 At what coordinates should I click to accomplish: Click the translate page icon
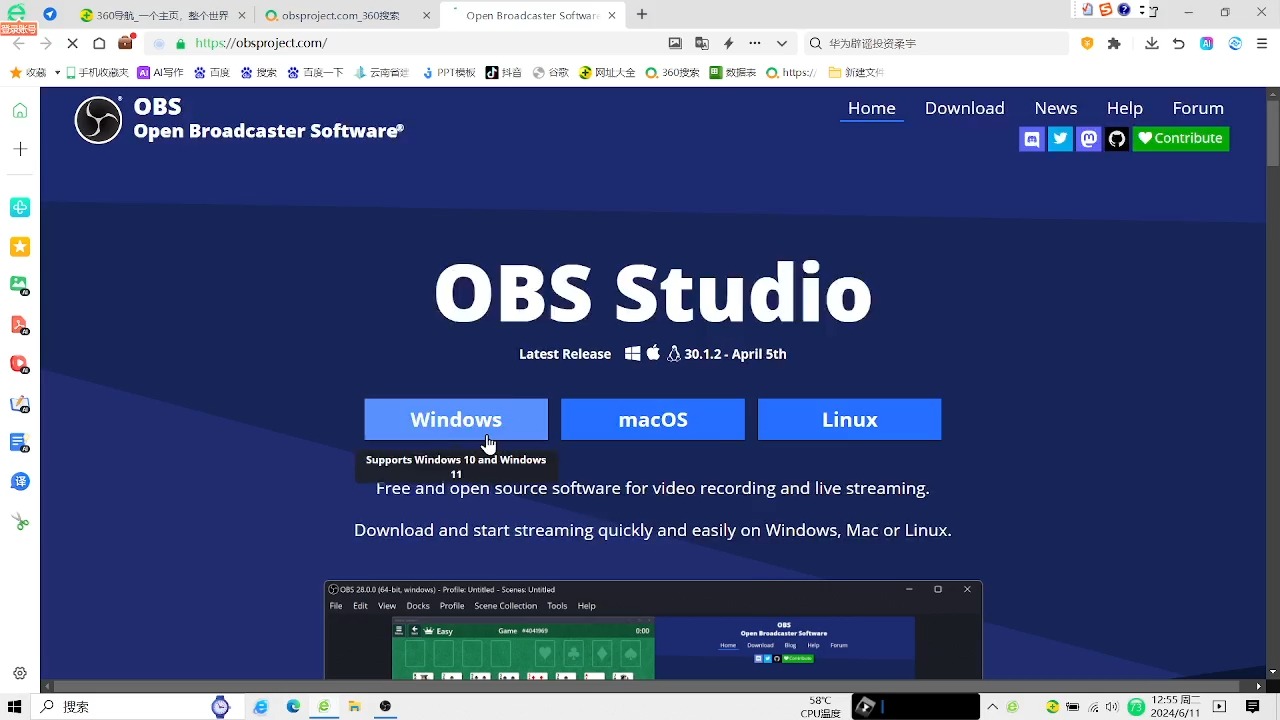coord(702,43)
